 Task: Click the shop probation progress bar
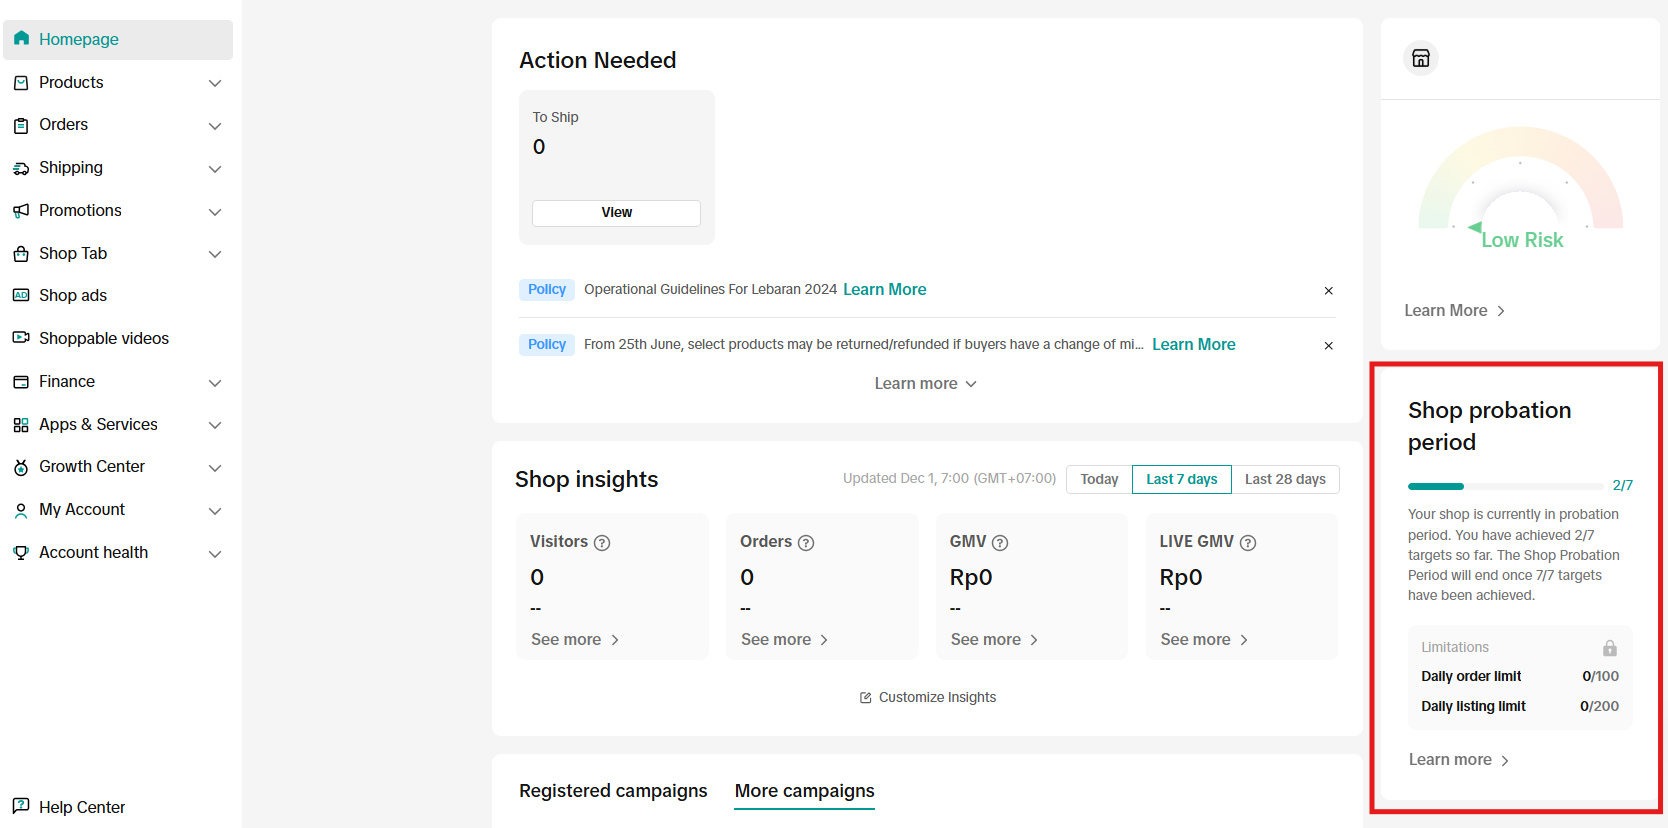(1505, 486)
